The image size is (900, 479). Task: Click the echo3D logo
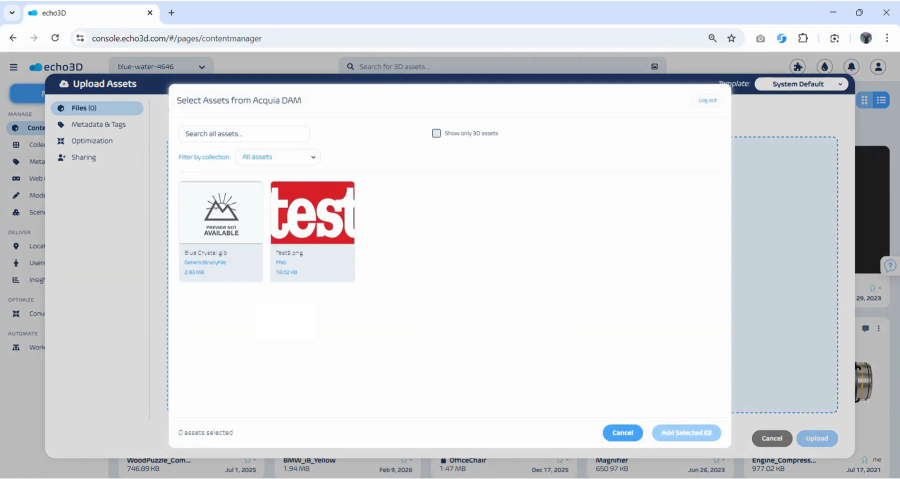(56, 67)
